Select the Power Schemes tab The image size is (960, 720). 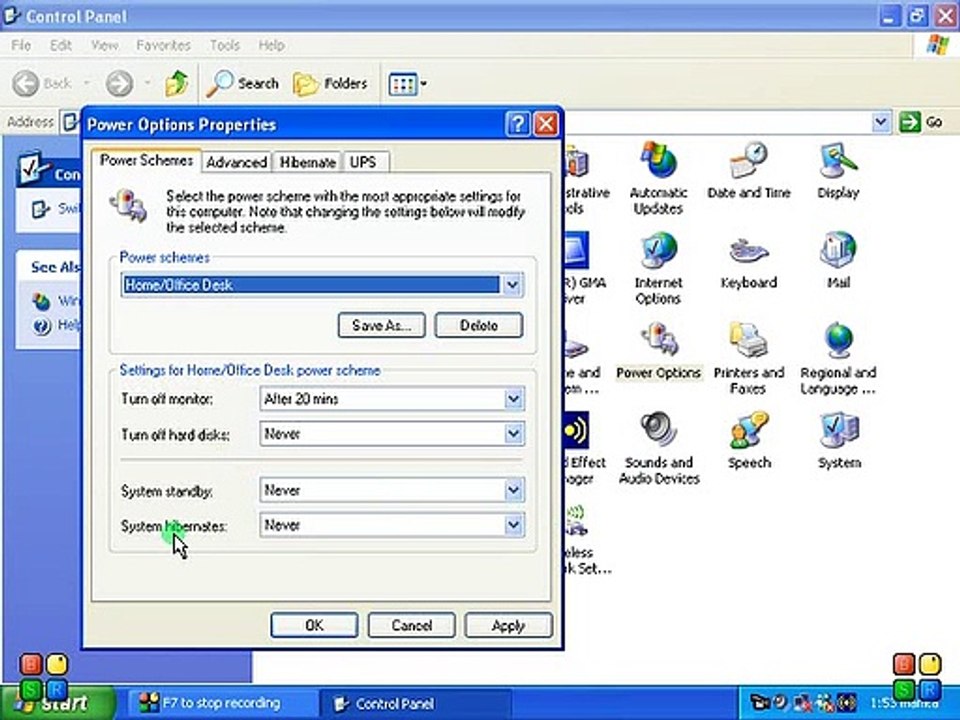click(x=146, y=160)
